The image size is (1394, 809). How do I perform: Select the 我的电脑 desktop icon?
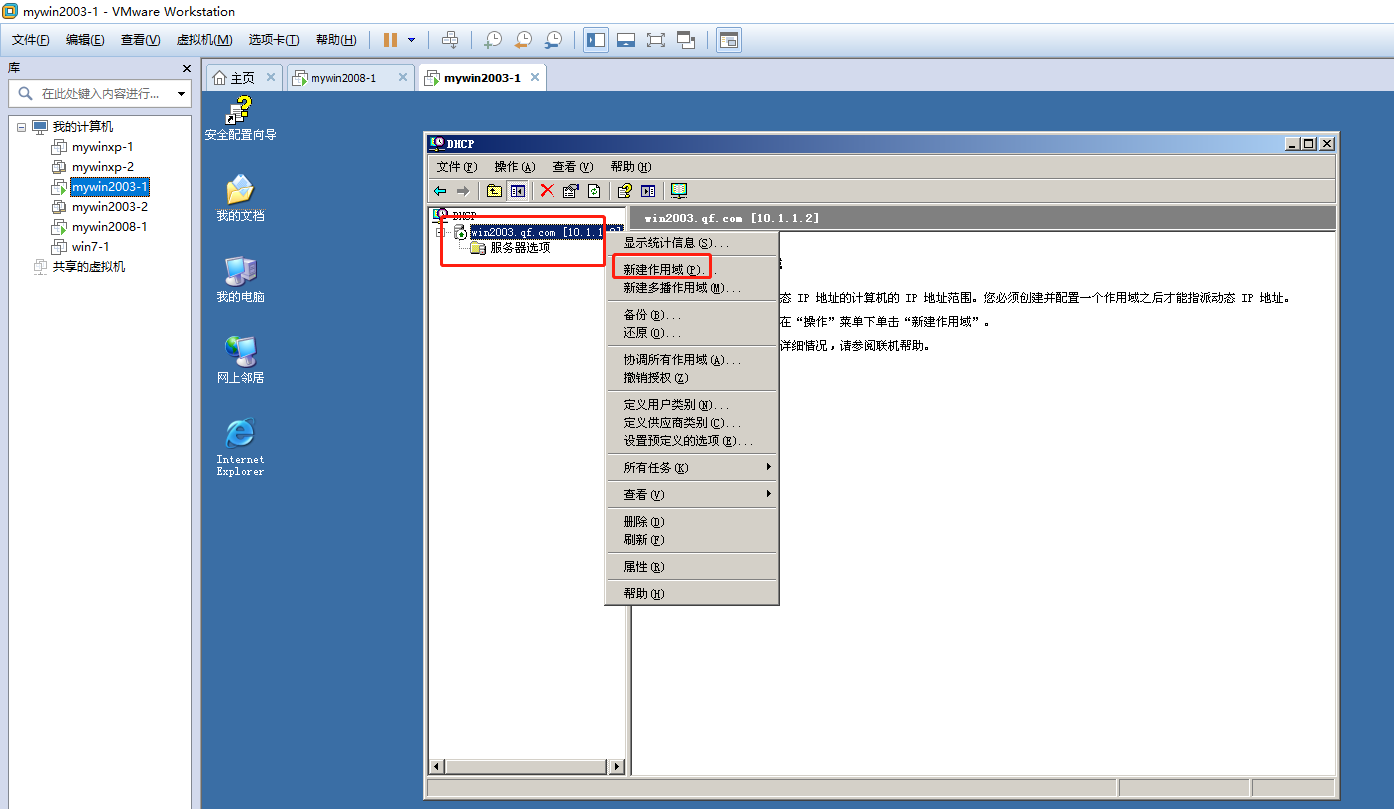240,279
